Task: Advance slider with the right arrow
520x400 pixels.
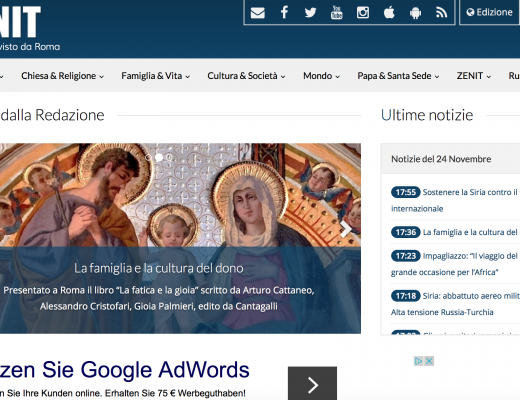Action: click(346, 229)
